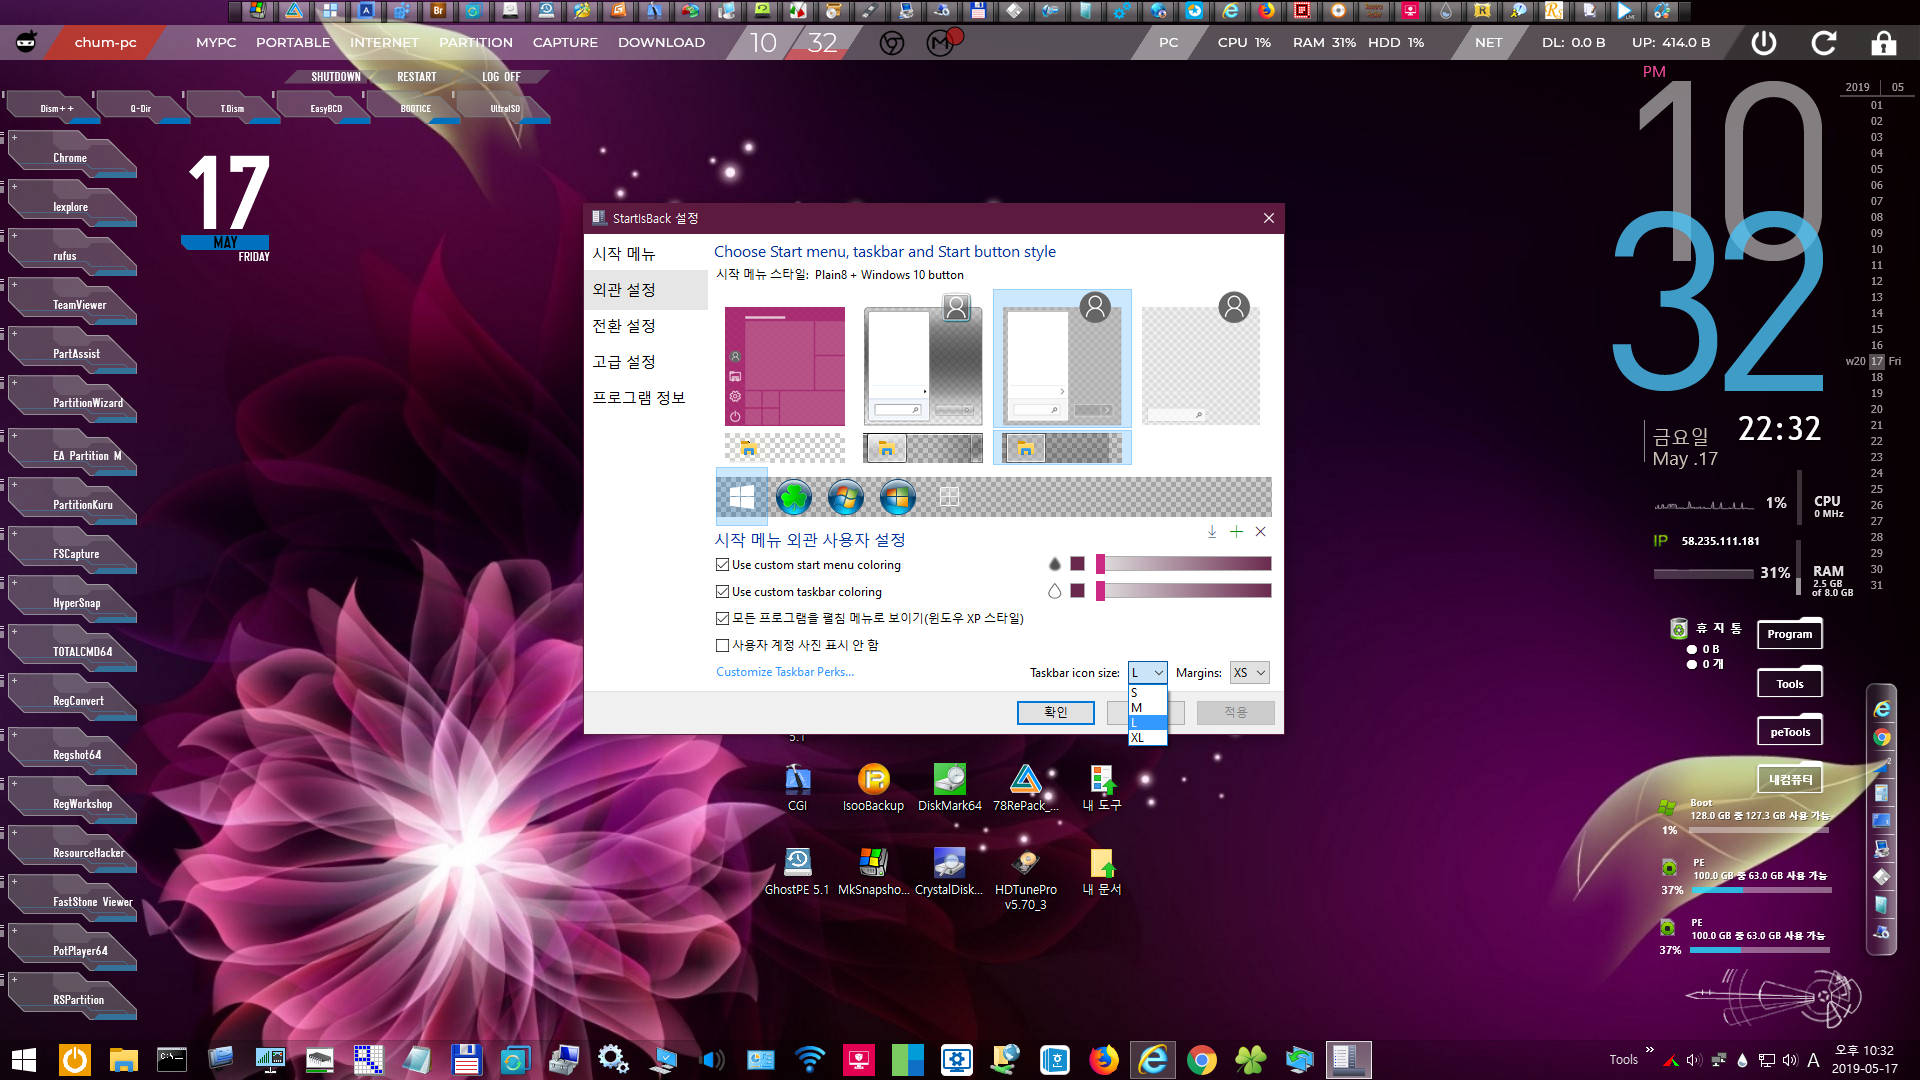Click RESTART in the top launcher
Screen dimensions: 1920x1080
[x=416, y=77]
